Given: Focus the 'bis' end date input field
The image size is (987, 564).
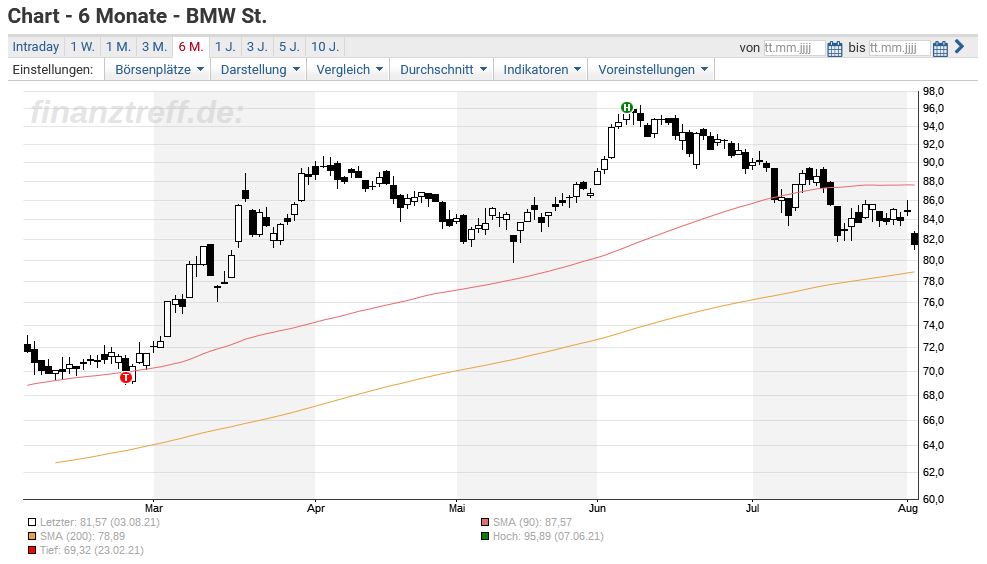Looking at the screenshot, I should [900, 48].
